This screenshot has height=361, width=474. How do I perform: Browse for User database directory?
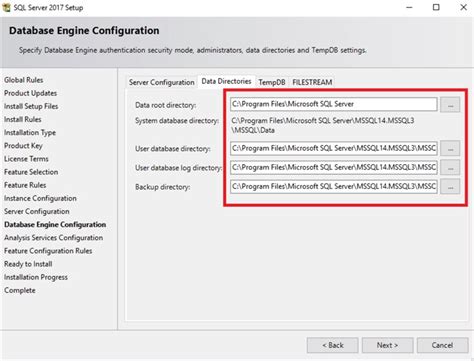click(450, 149)
